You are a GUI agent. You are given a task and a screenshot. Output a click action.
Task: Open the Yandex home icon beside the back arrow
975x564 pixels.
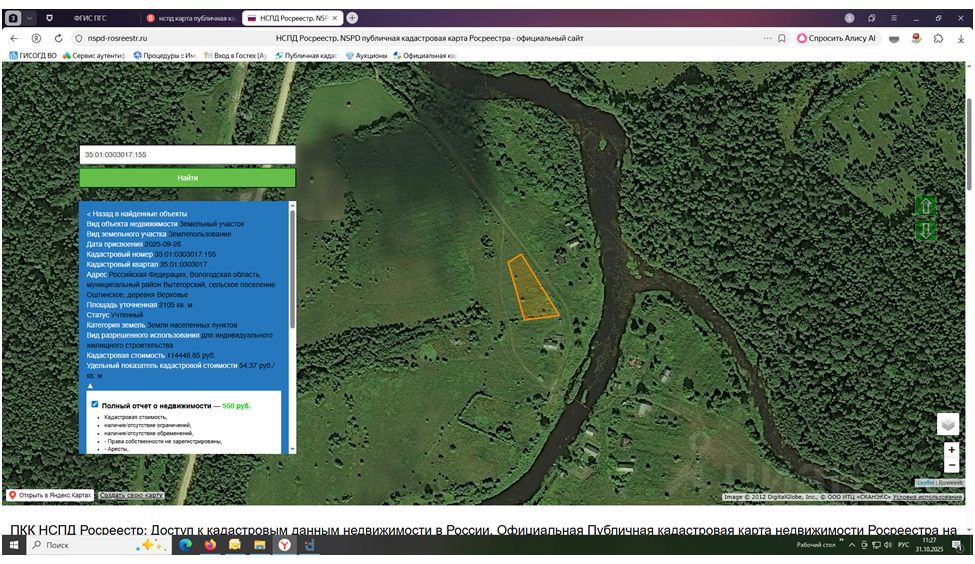pyautogui.click(x=36, y=39)
